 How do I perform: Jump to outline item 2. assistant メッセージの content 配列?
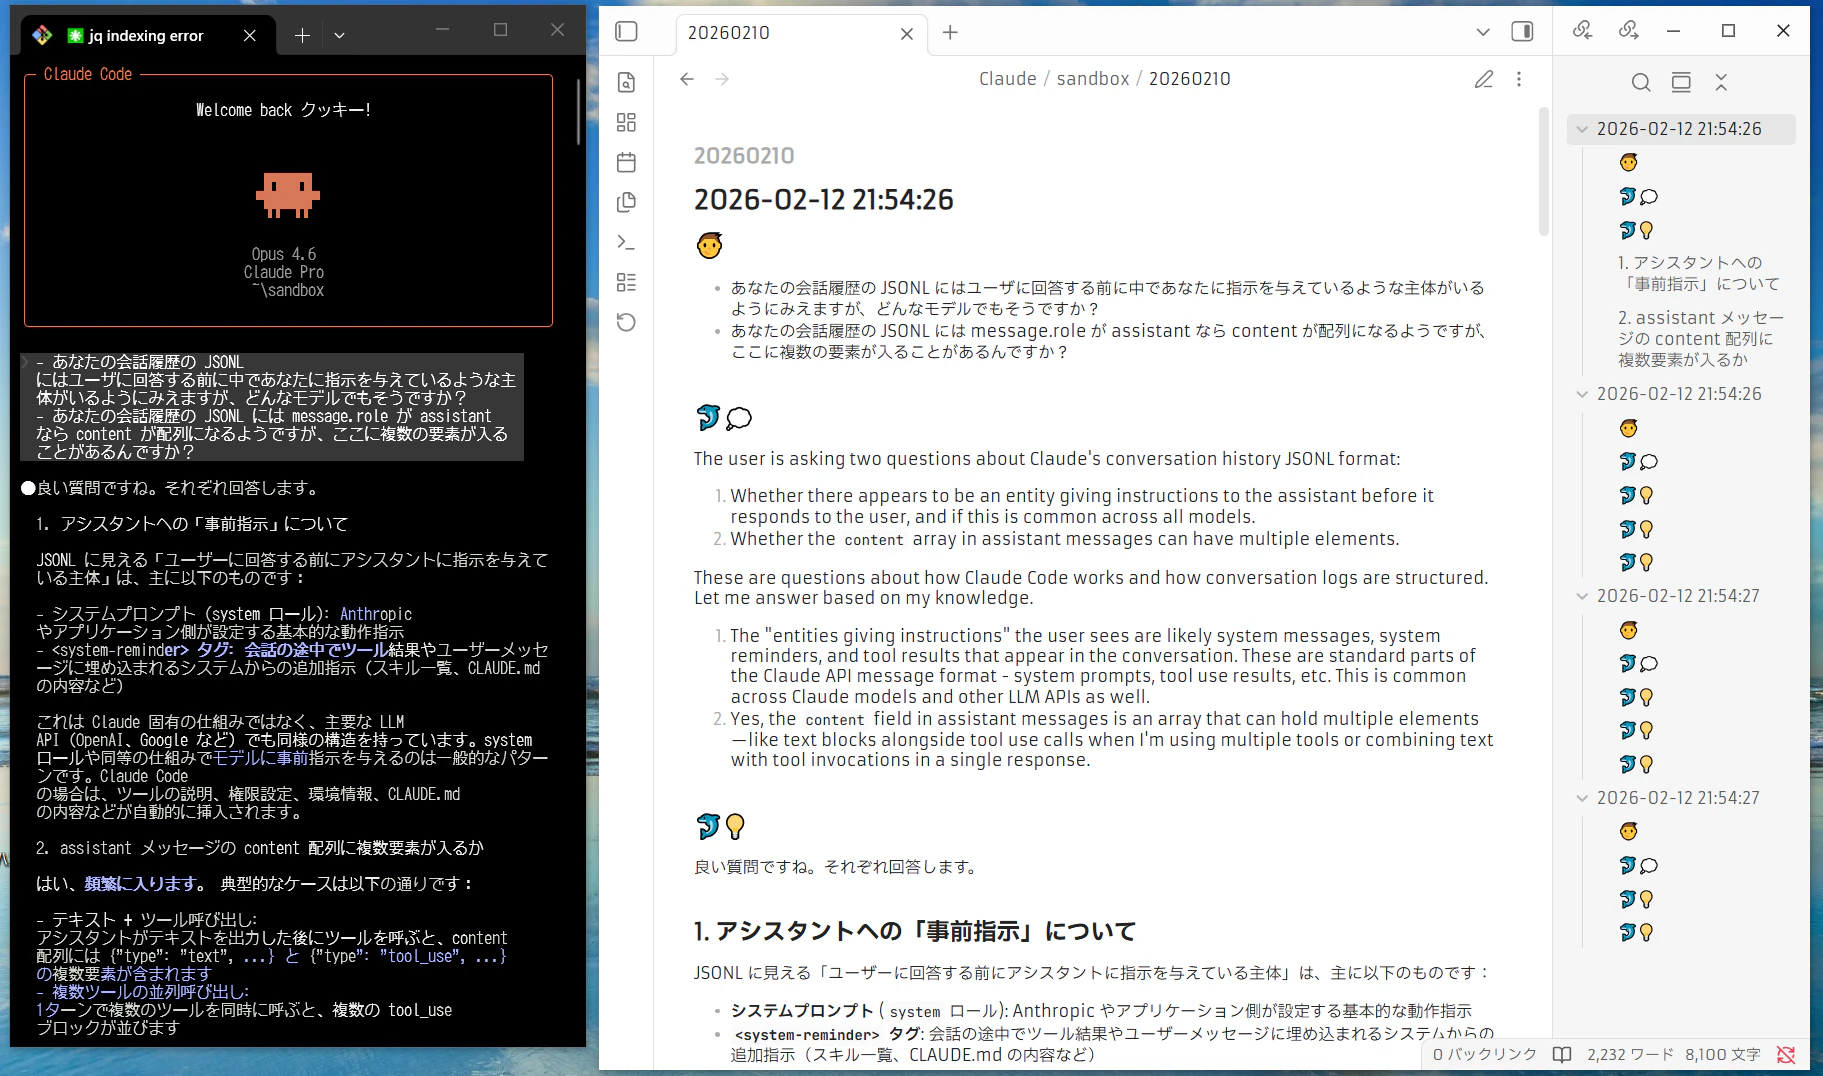(1701, 338)
